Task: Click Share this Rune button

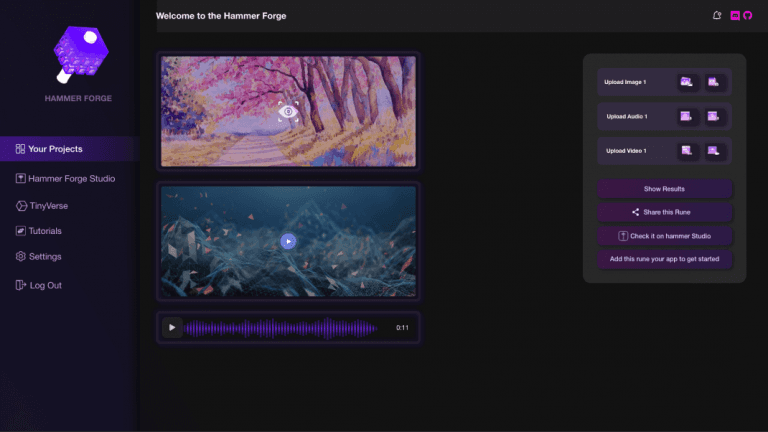Action: (x=664, y=212)
